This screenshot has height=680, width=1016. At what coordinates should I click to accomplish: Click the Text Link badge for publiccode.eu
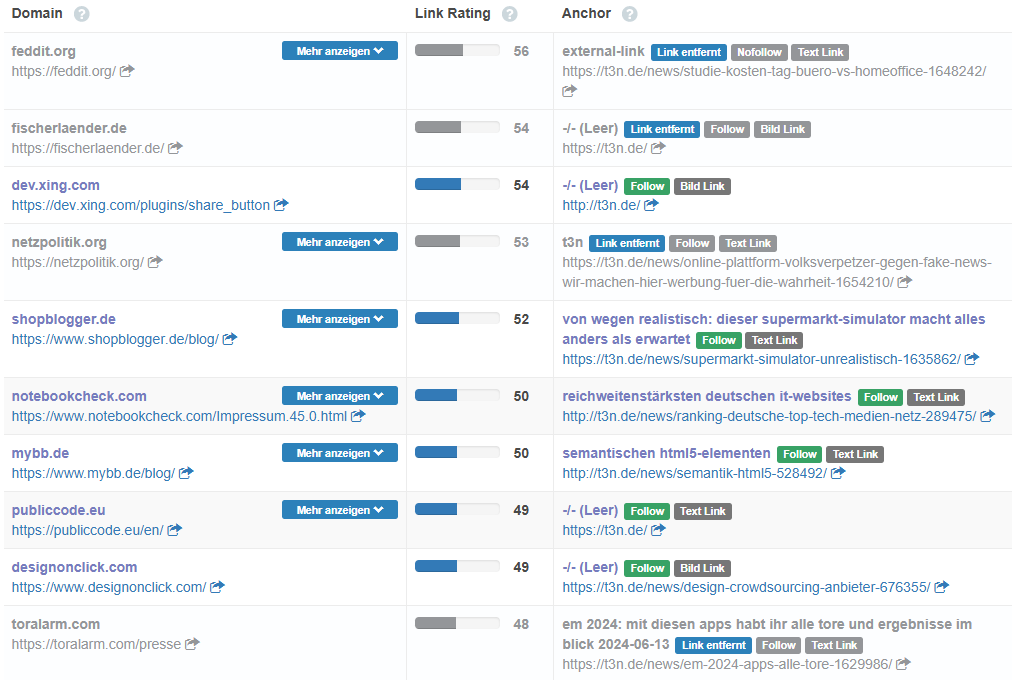click(703, 511)
